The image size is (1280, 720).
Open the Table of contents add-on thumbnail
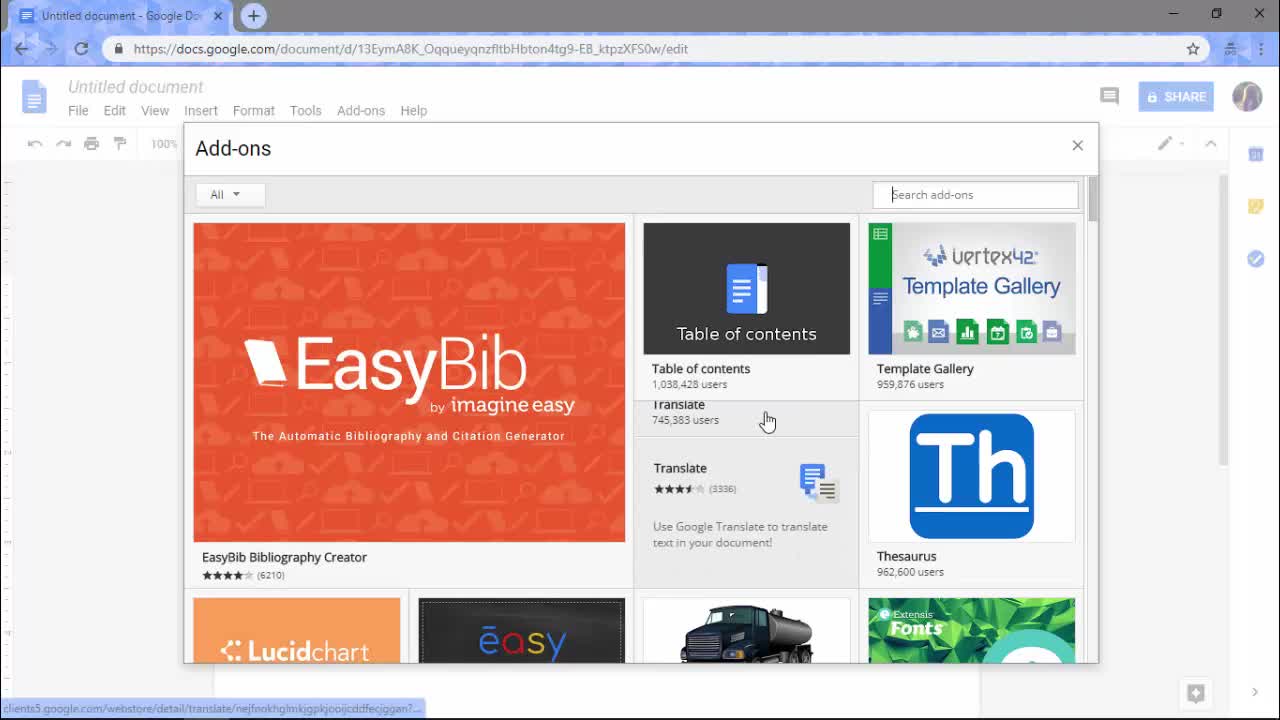coord(746,288)
